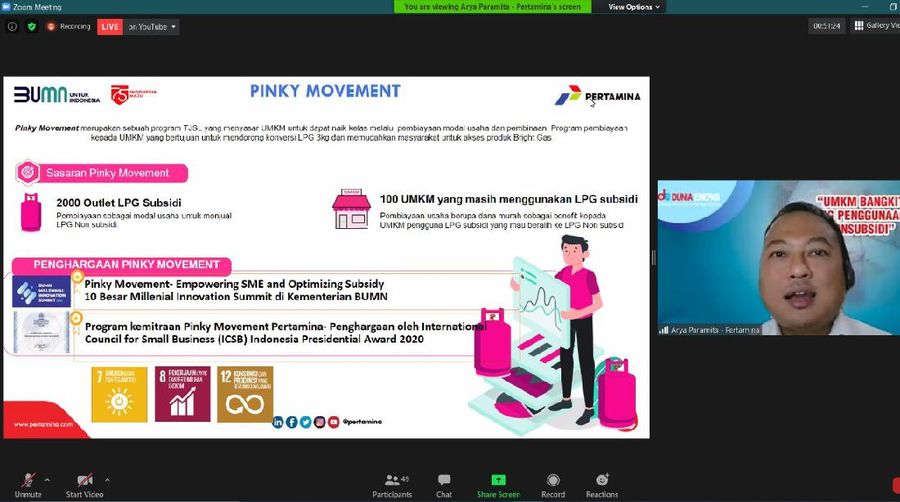Open the Reactions menu
The width and height of the screenshot is (900, 502).
[x=602, y=483]
